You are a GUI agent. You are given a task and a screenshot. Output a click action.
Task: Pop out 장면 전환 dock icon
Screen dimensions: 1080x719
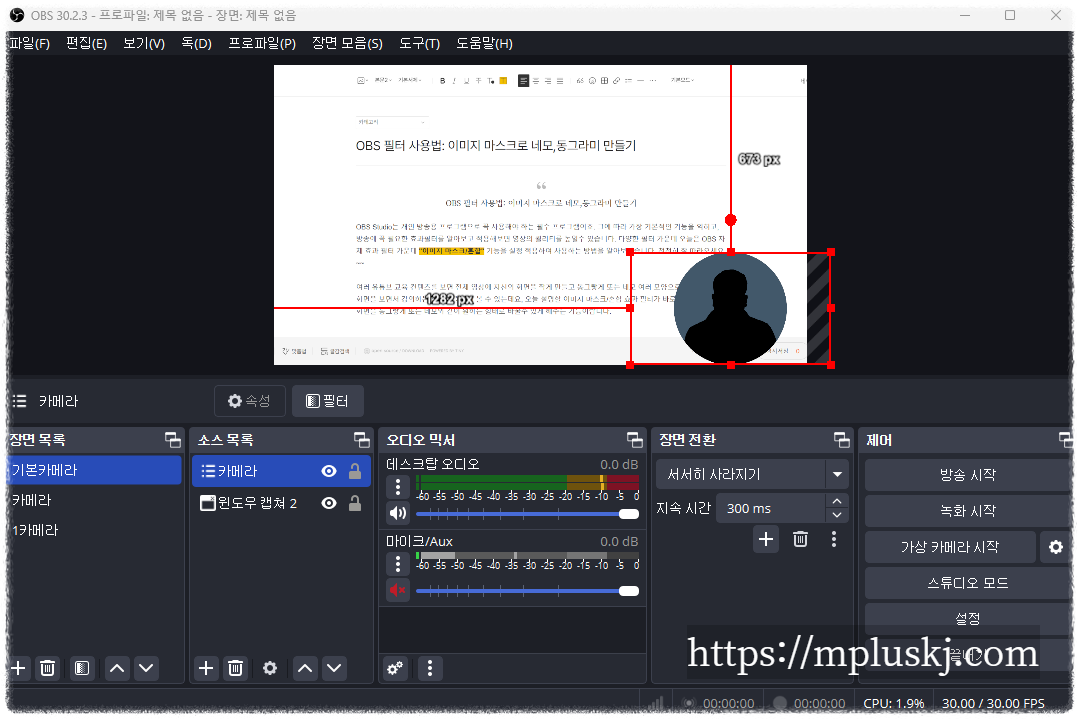(x=841, y=439)
